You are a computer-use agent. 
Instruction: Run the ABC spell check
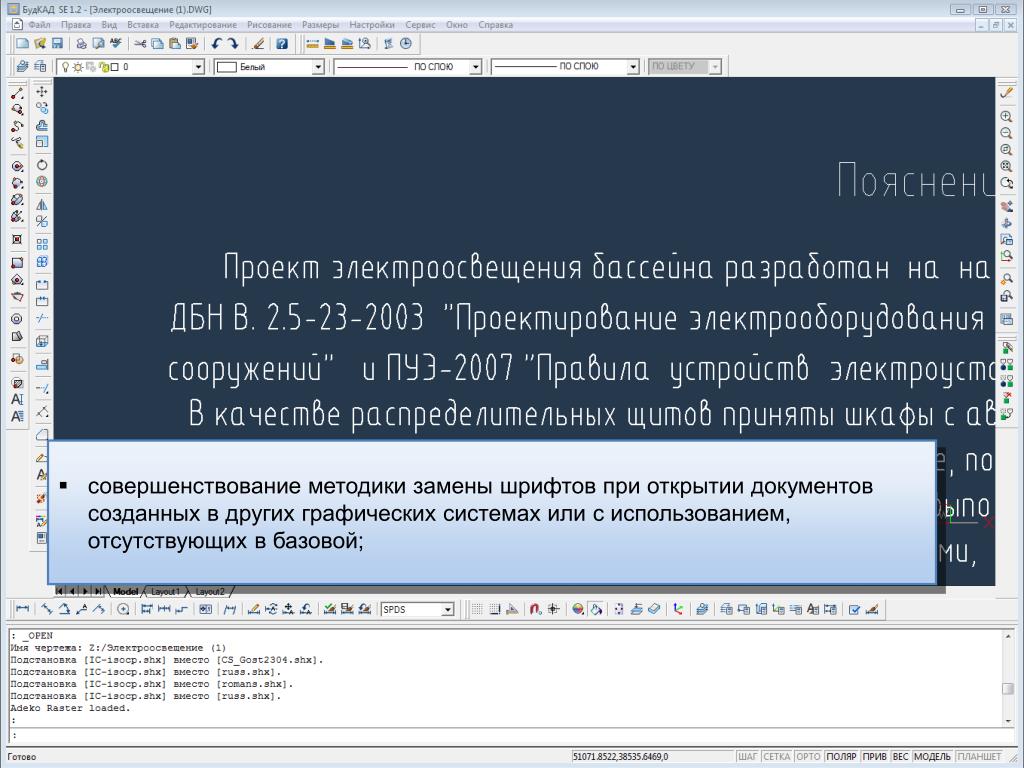coord(116,44)
